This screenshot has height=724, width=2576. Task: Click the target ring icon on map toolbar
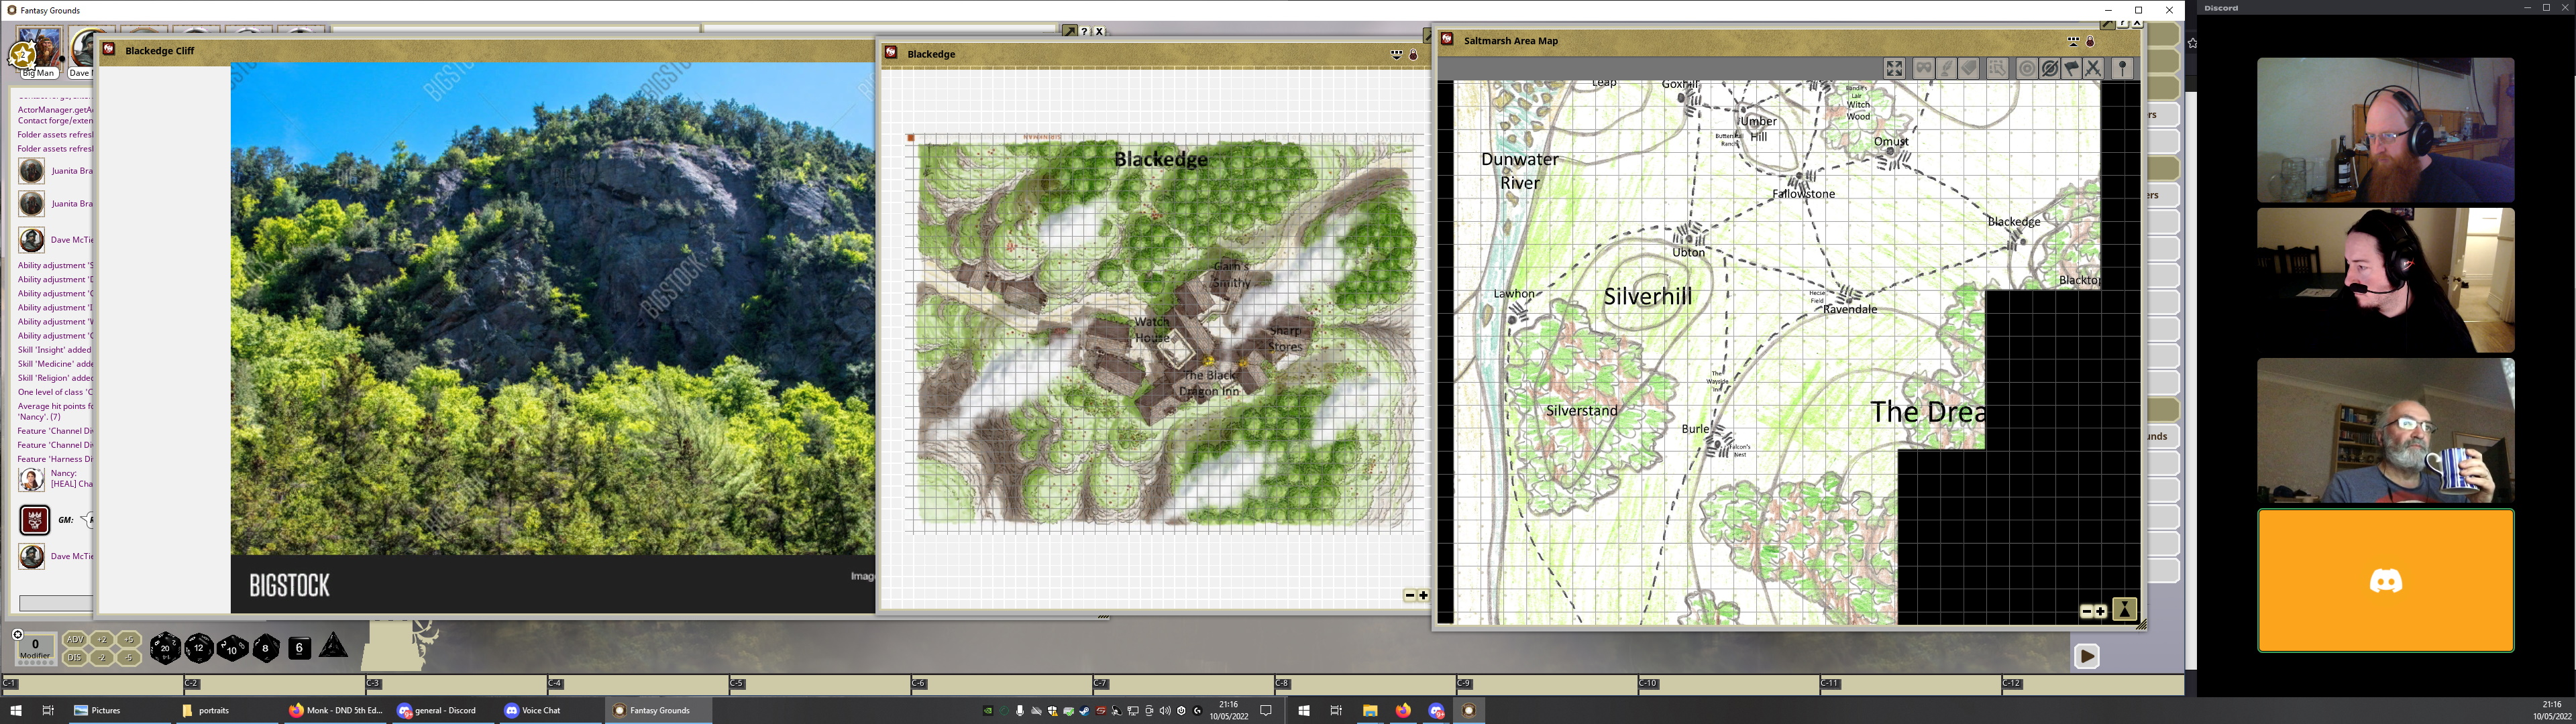tap(2027, 68)
